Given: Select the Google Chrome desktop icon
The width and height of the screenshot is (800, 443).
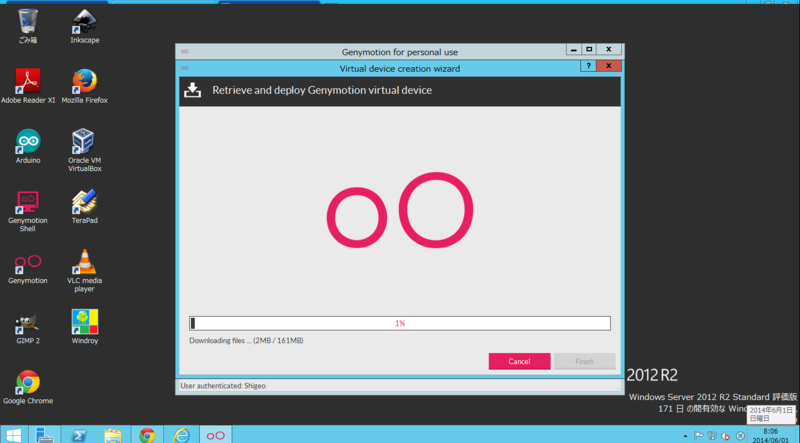Looking at the screenshot, I should 28,387.
